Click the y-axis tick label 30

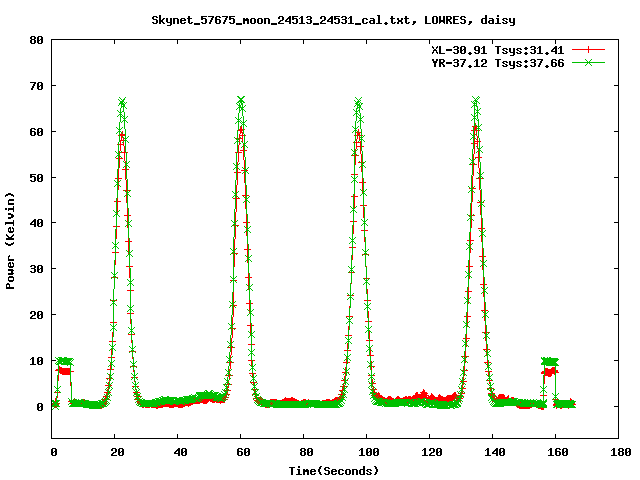37,269
